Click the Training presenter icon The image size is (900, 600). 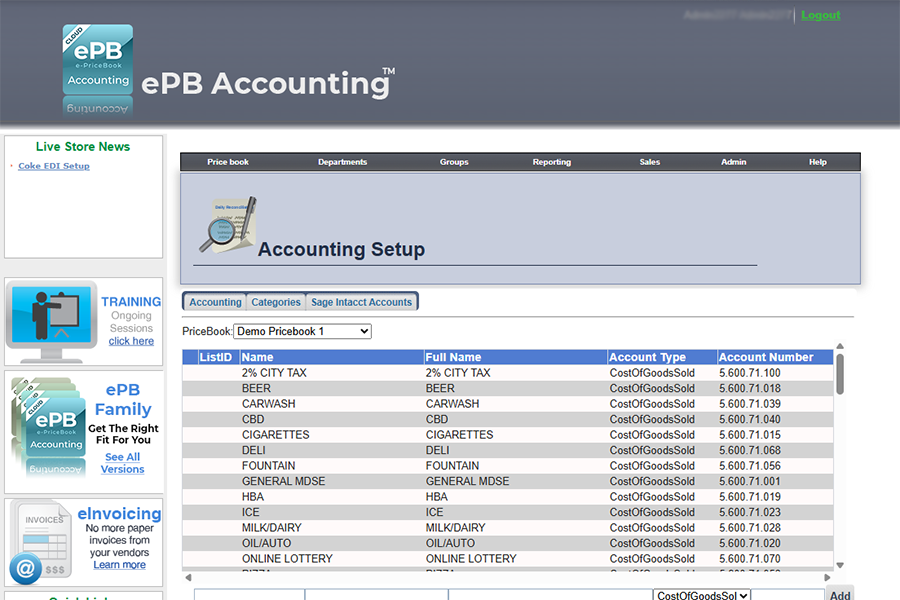pos(52,319)
